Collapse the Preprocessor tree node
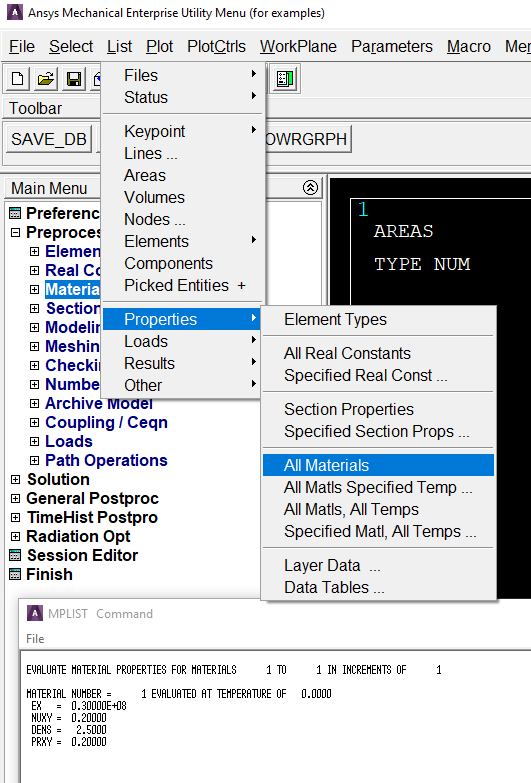Image resolution: width=531 pixels, height=783 pixels. [15, 232]
